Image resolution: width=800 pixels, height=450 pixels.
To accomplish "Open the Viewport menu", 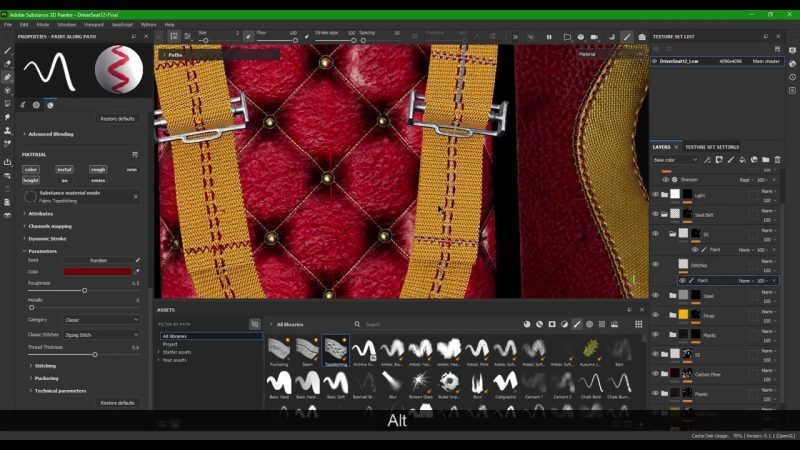I will tap(93, 24).
